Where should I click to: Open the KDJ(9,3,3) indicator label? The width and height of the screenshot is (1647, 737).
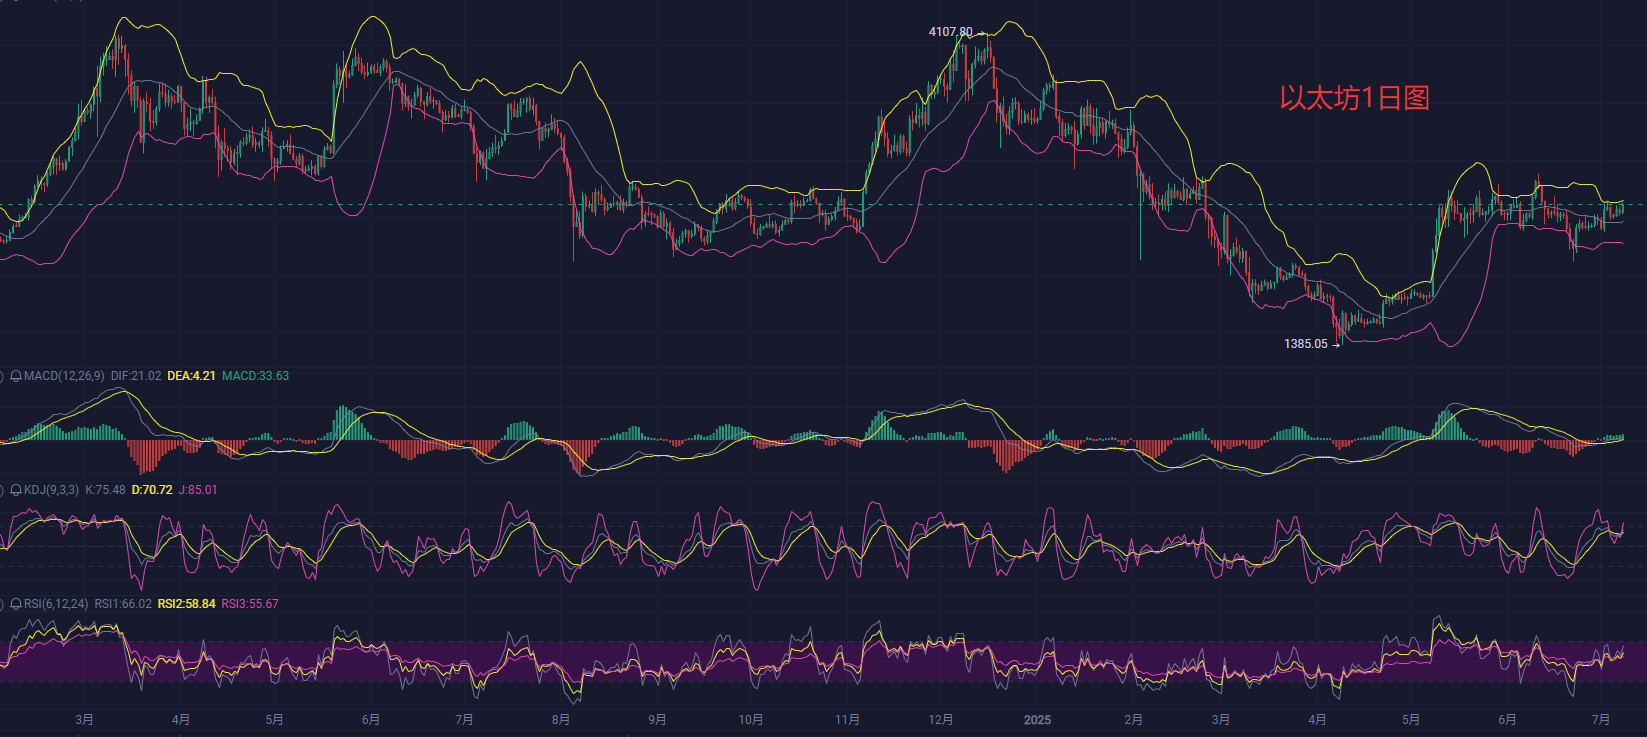pos(51,490)
